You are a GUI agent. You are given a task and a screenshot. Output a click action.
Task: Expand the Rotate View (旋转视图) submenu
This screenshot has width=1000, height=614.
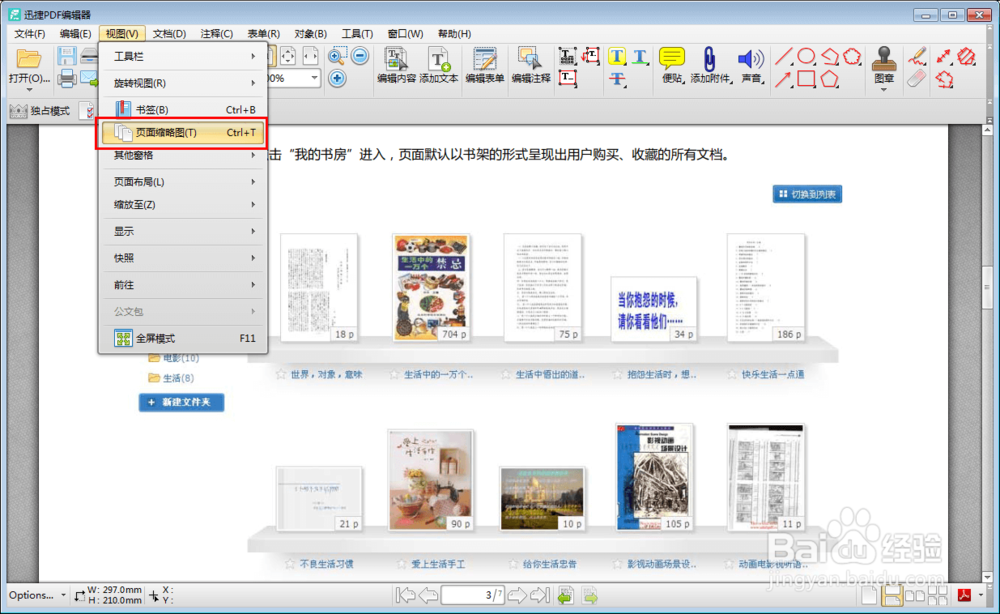(183, 83)
